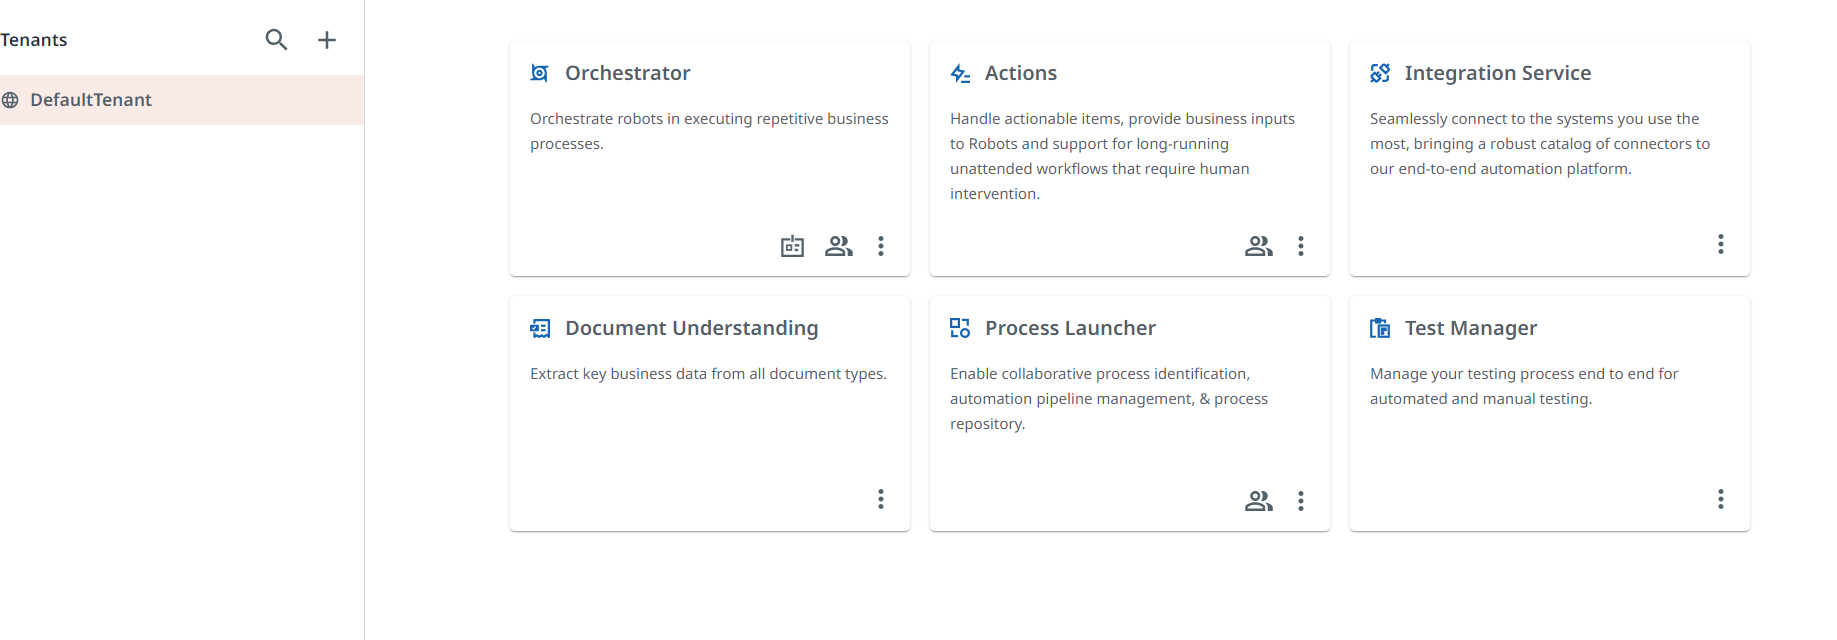Click Integration Service description about connectors
Image resolution: width=1837 pixels, height=640 pixels.
point(1540,144)
